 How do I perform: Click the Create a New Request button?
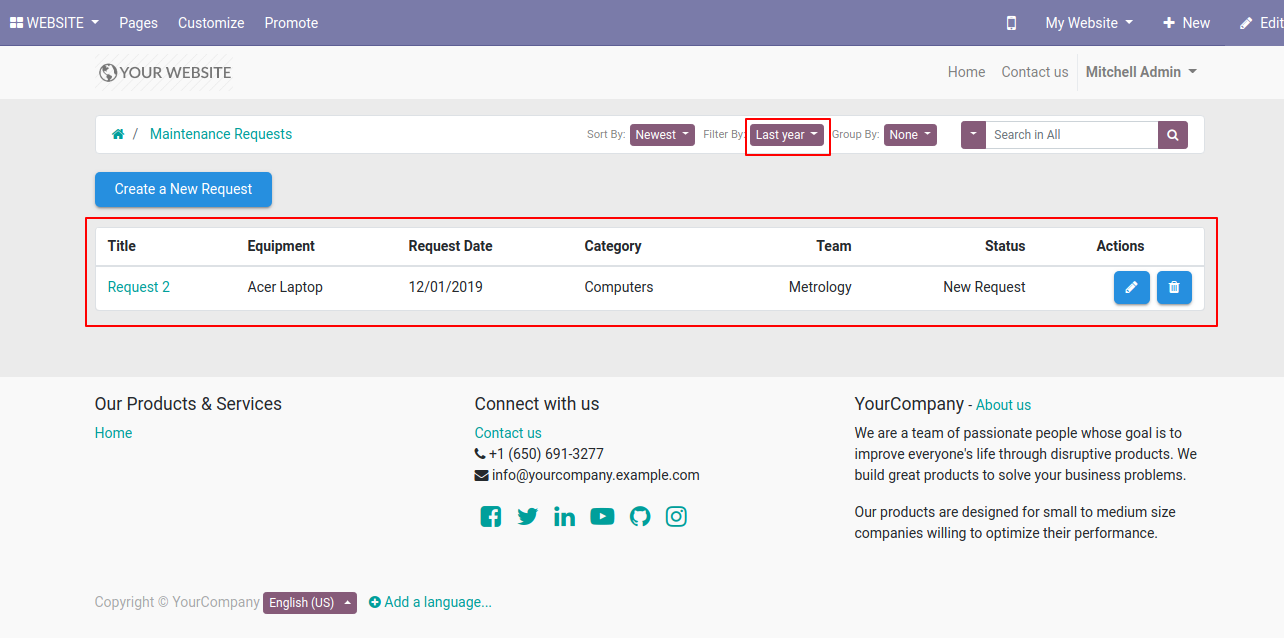coord(183,189)
